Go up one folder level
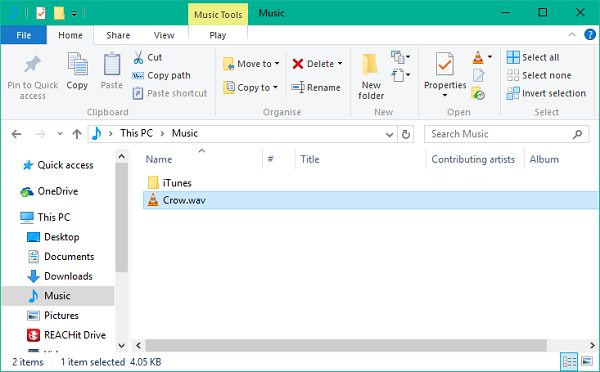The height and width of the screenshot is (372, 600). tap(77, 134)
